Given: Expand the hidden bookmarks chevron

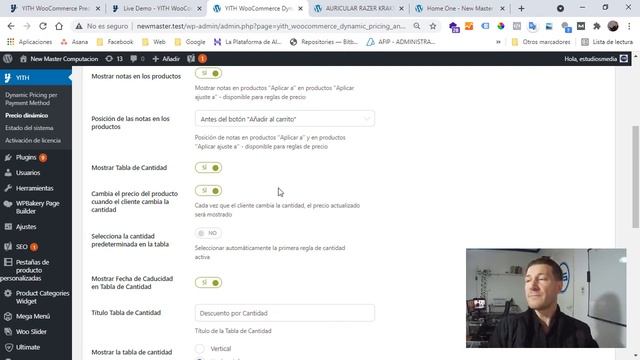Looking at the screenshot, I should (498, 42).
